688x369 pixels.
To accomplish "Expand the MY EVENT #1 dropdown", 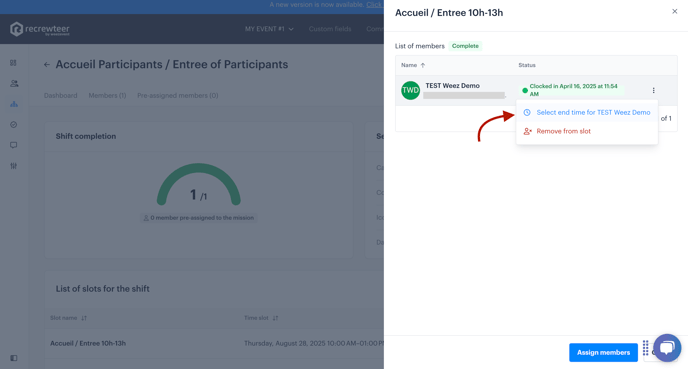I will click(x=269, y=29).
